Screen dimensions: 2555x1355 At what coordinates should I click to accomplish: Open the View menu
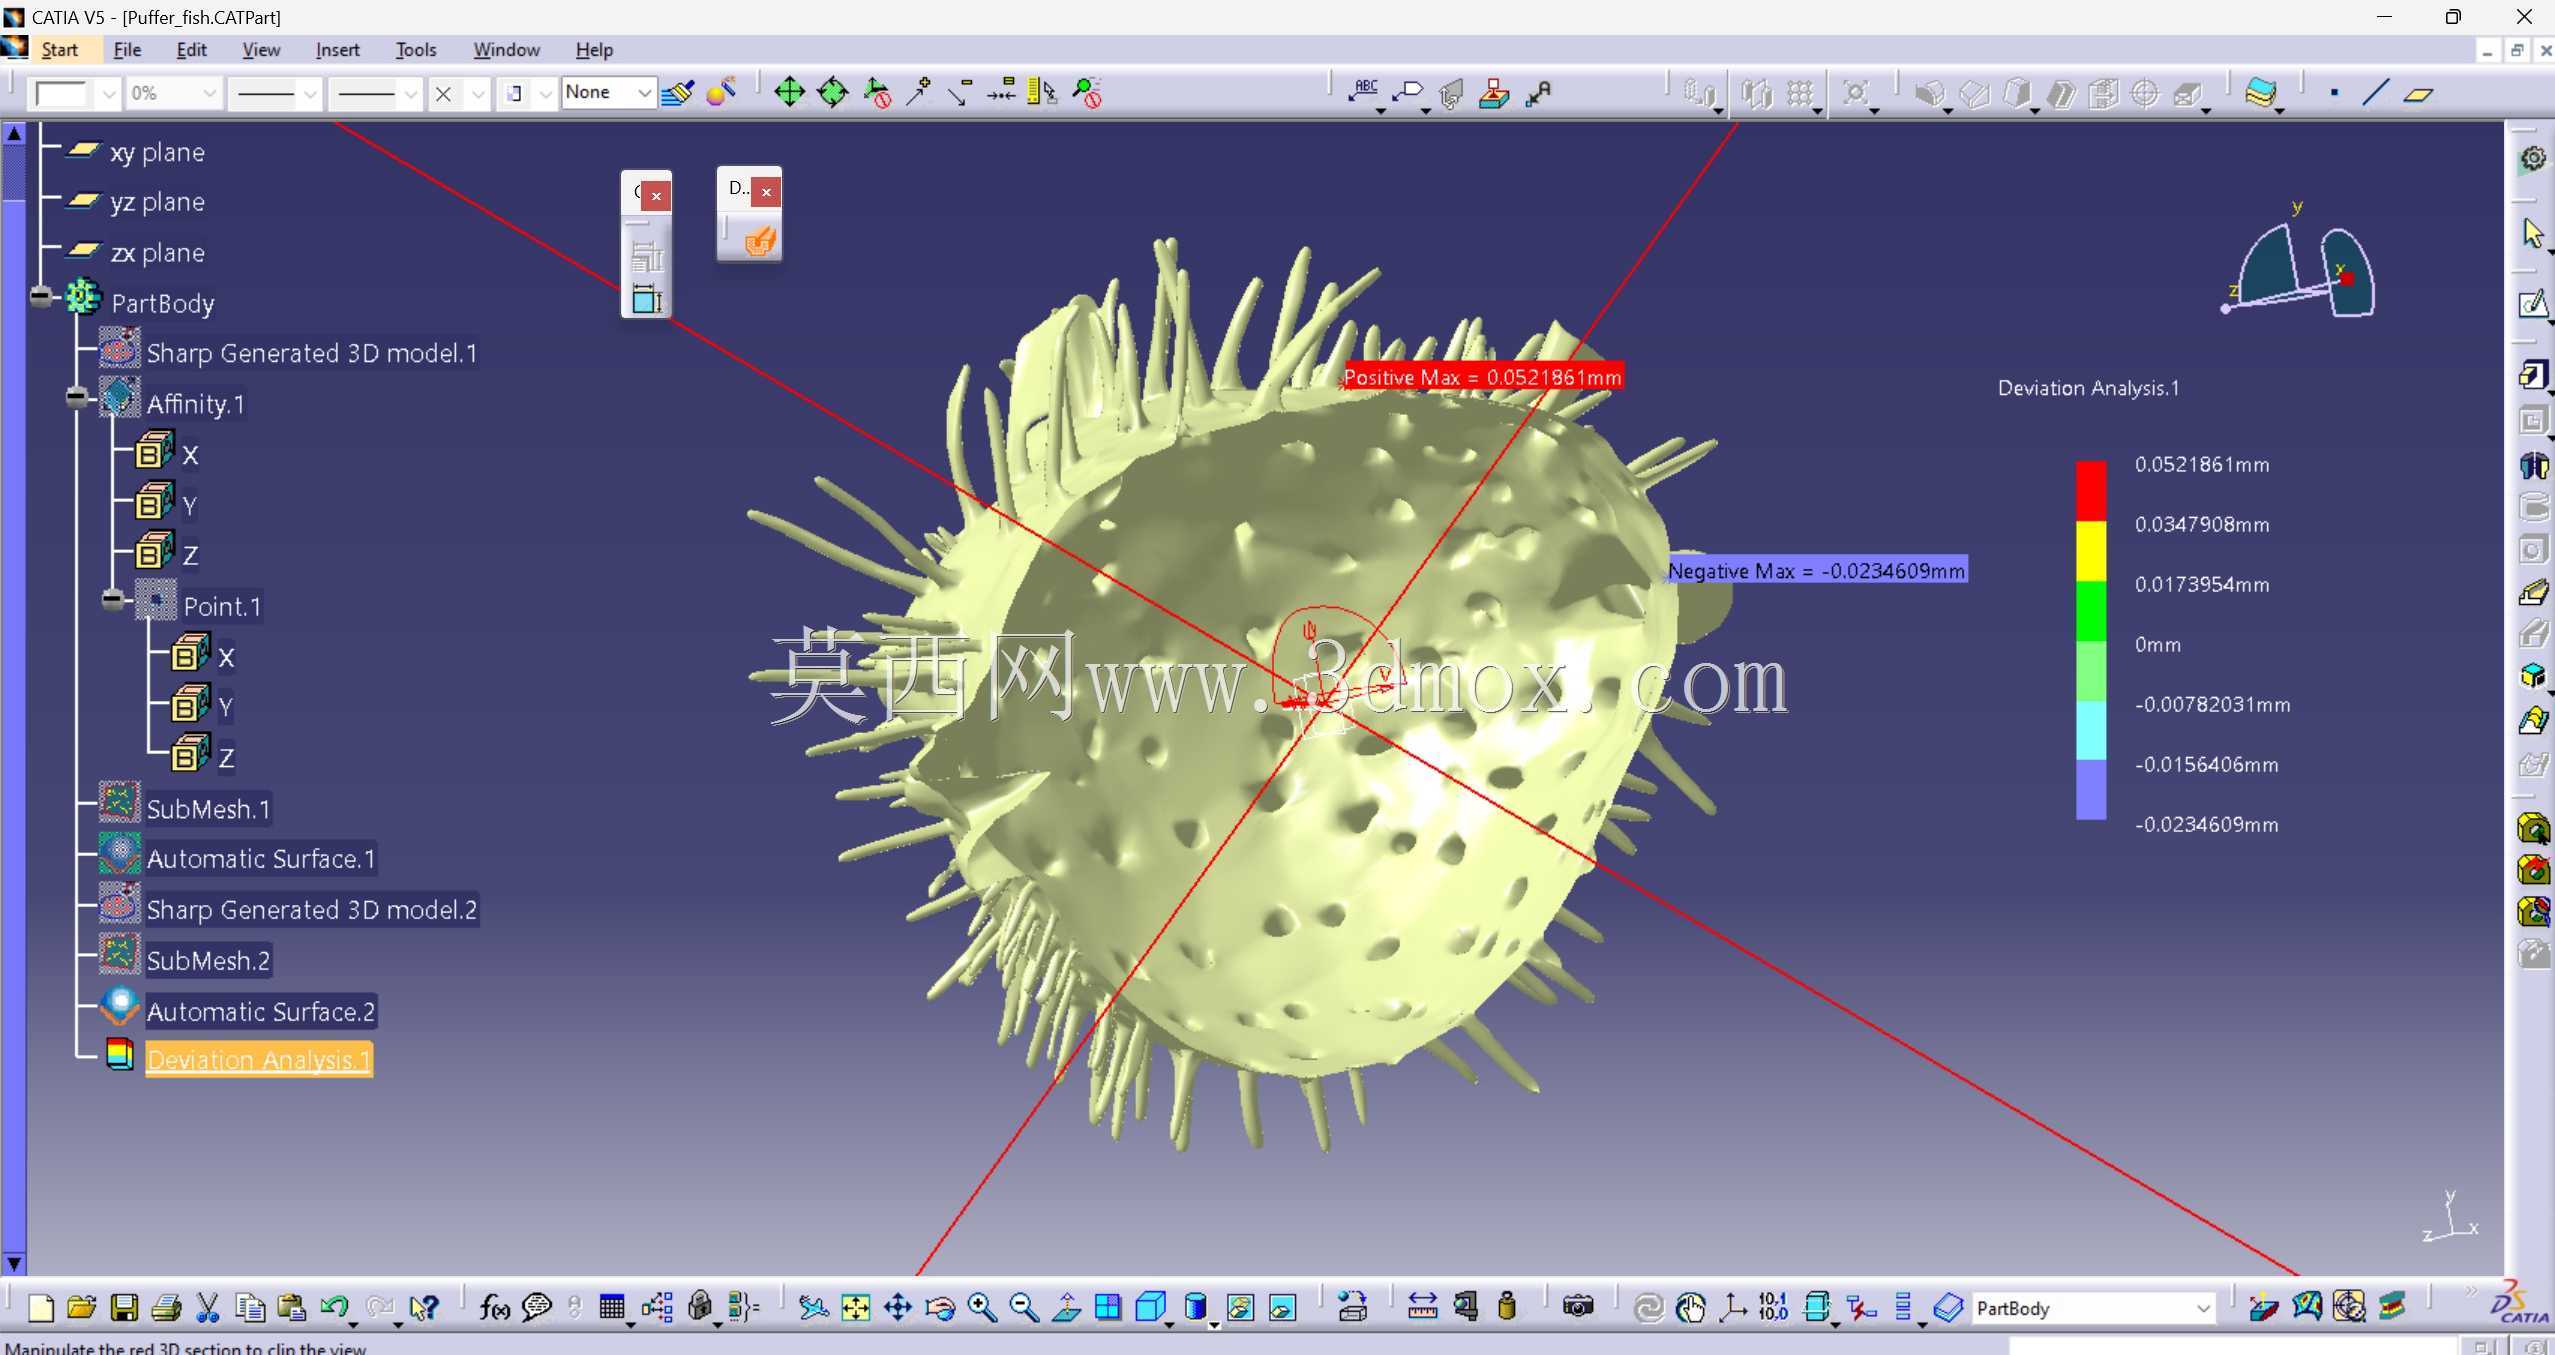[261, 50]
